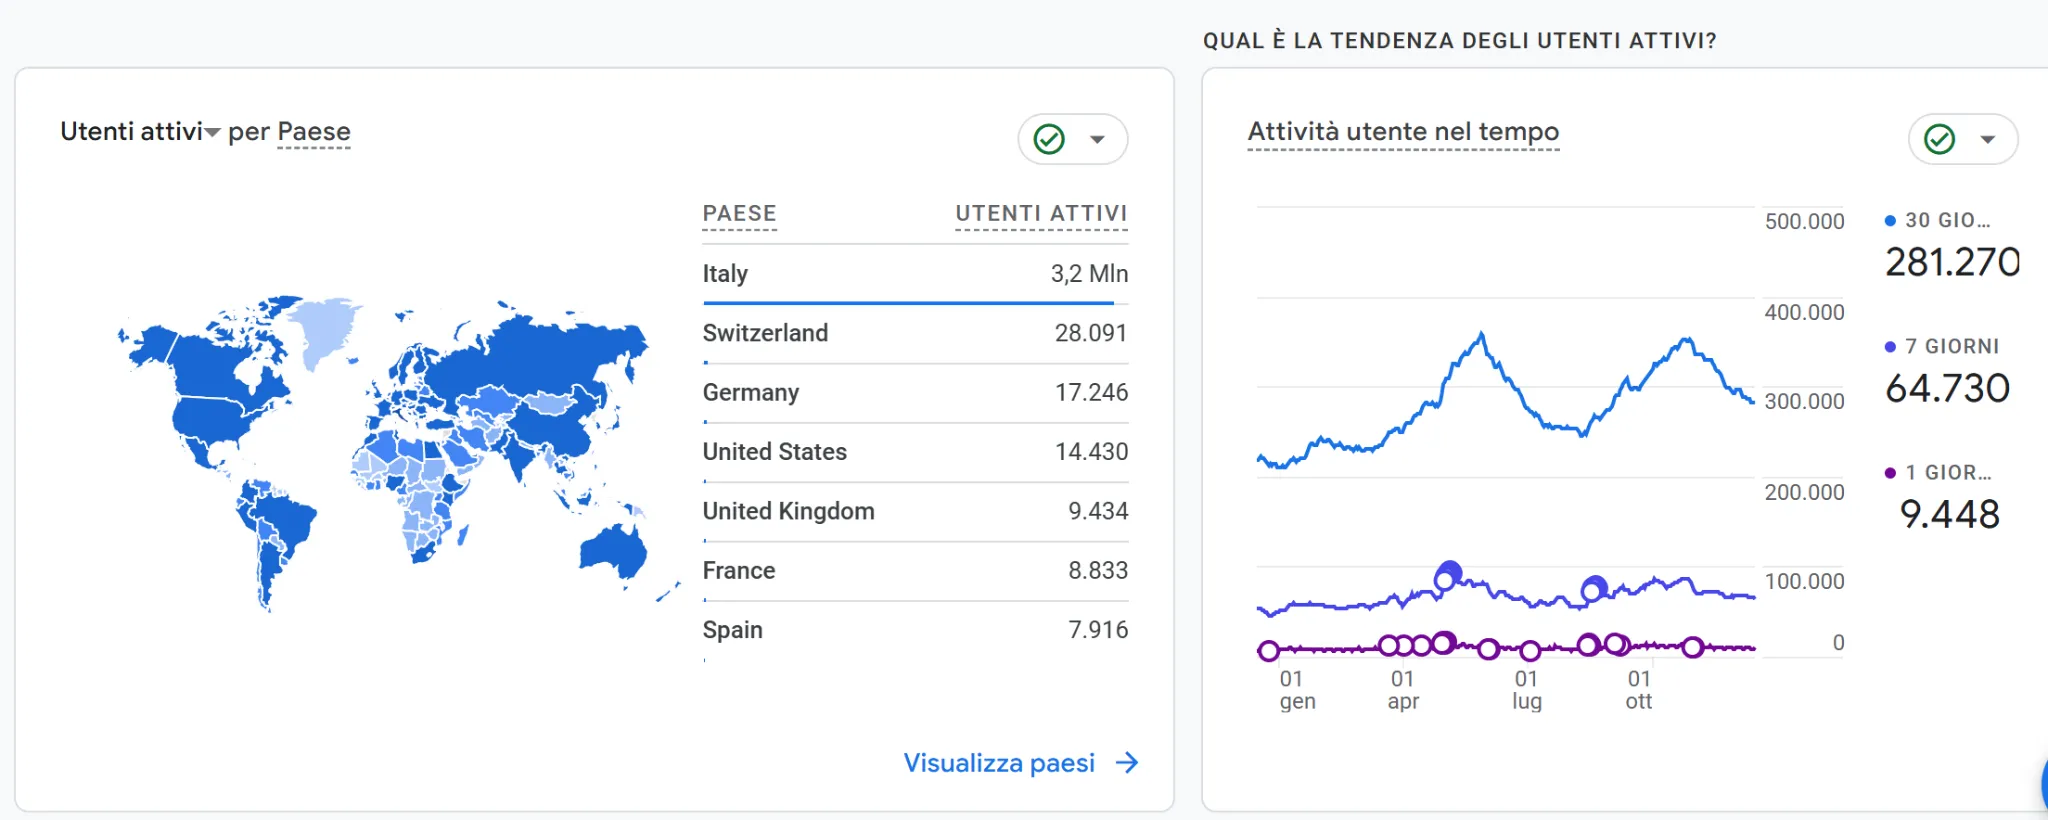
Task: Sort by UTENTI ATTIVI column header
Action: (1041, 214)
